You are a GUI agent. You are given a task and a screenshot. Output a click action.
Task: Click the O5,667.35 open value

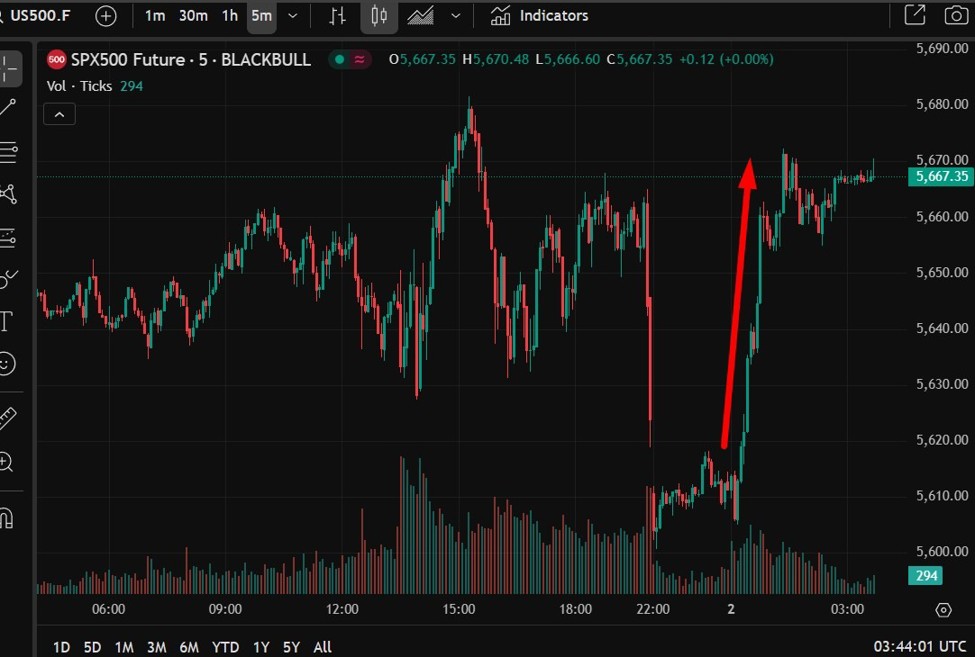tap(422, 60)
